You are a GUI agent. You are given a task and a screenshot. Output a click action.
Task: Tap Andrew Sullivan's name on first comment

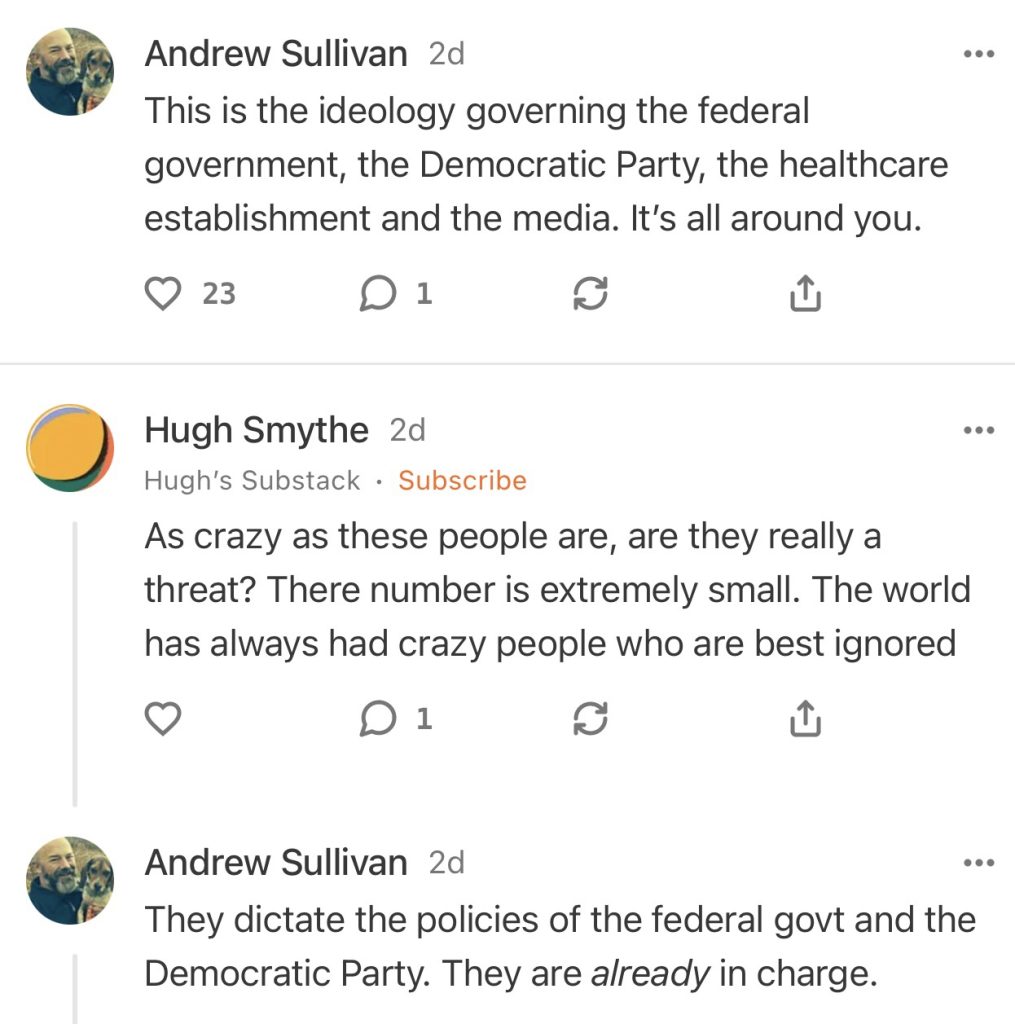point(275,54)
